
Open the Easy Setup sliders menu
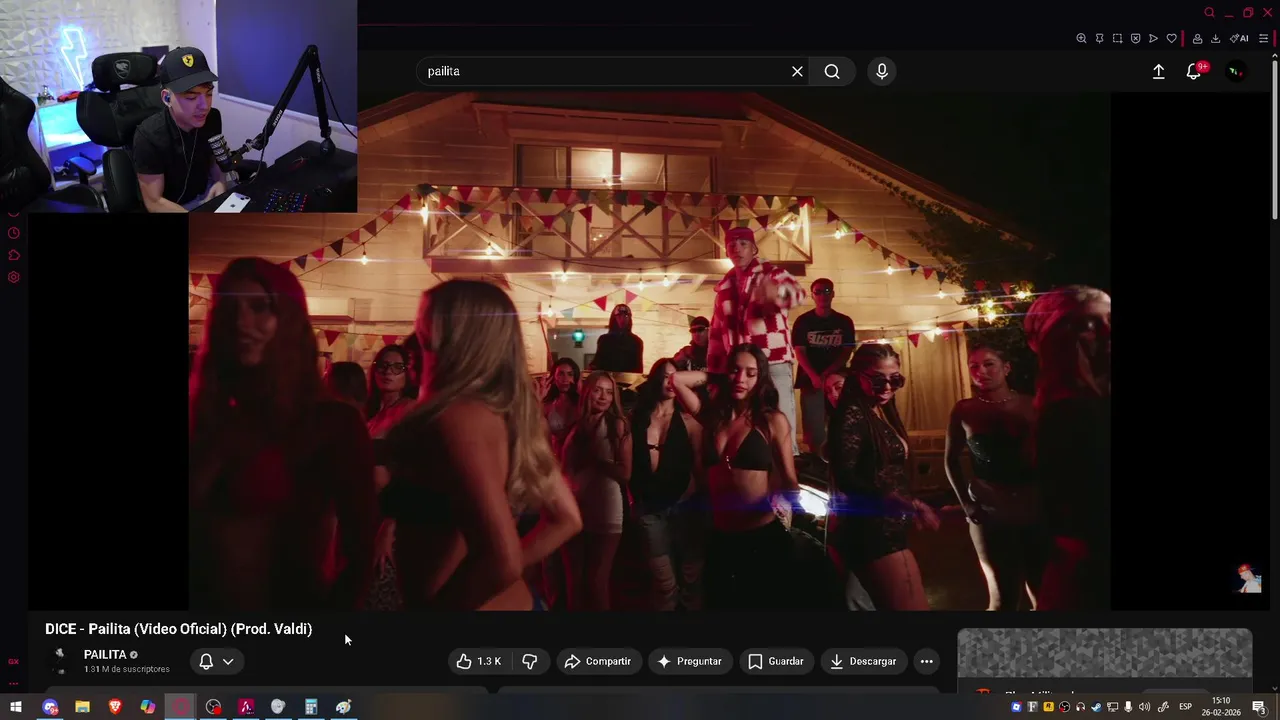point(1263,38)
